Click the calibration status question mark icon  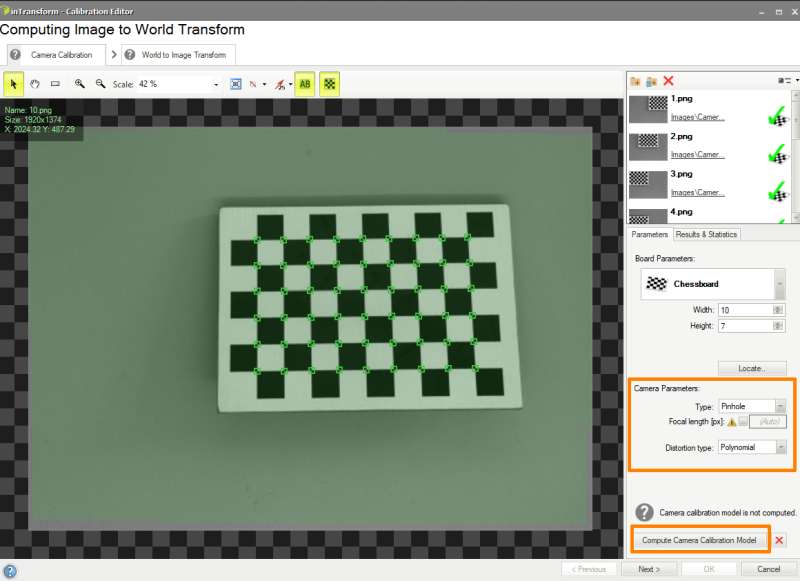[644, 512]
